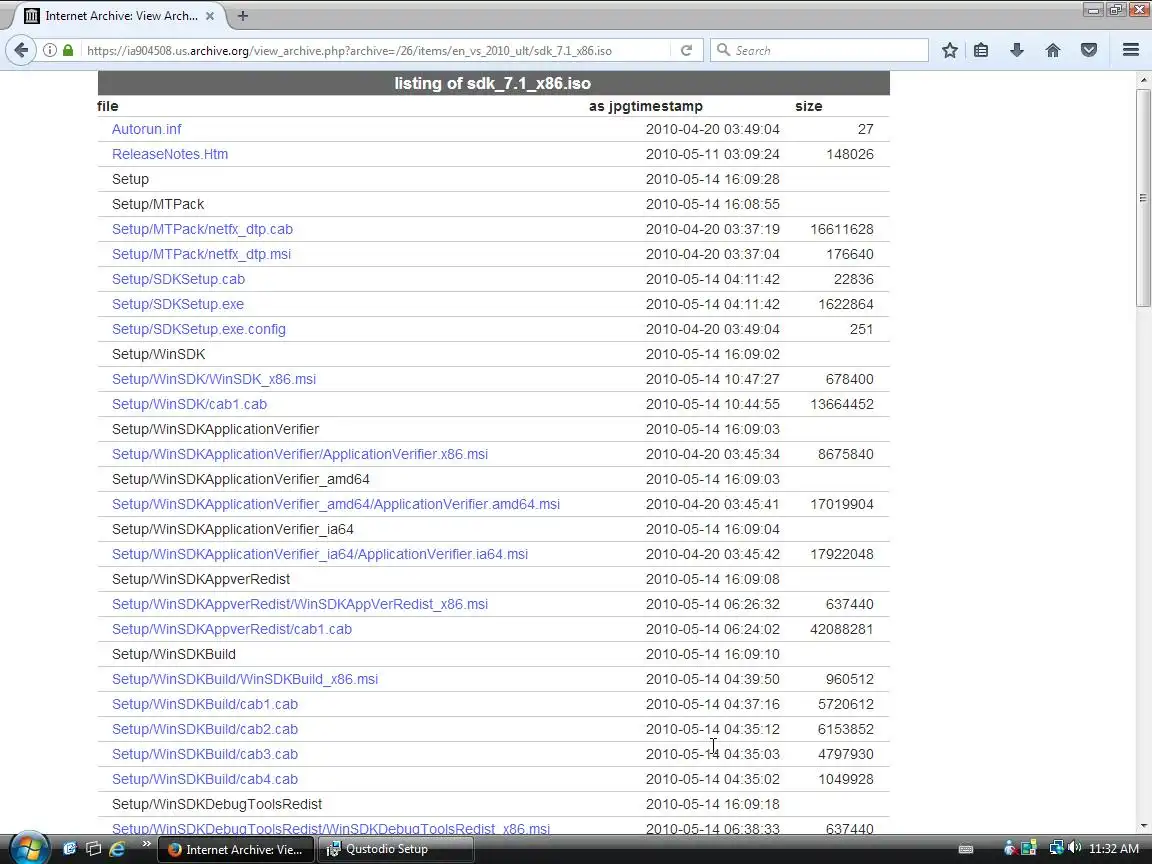Open Setup/WinSDK/WinSDK_x86.msi link
This screenshot has height=864, width=1152.
tap(214, 379)
